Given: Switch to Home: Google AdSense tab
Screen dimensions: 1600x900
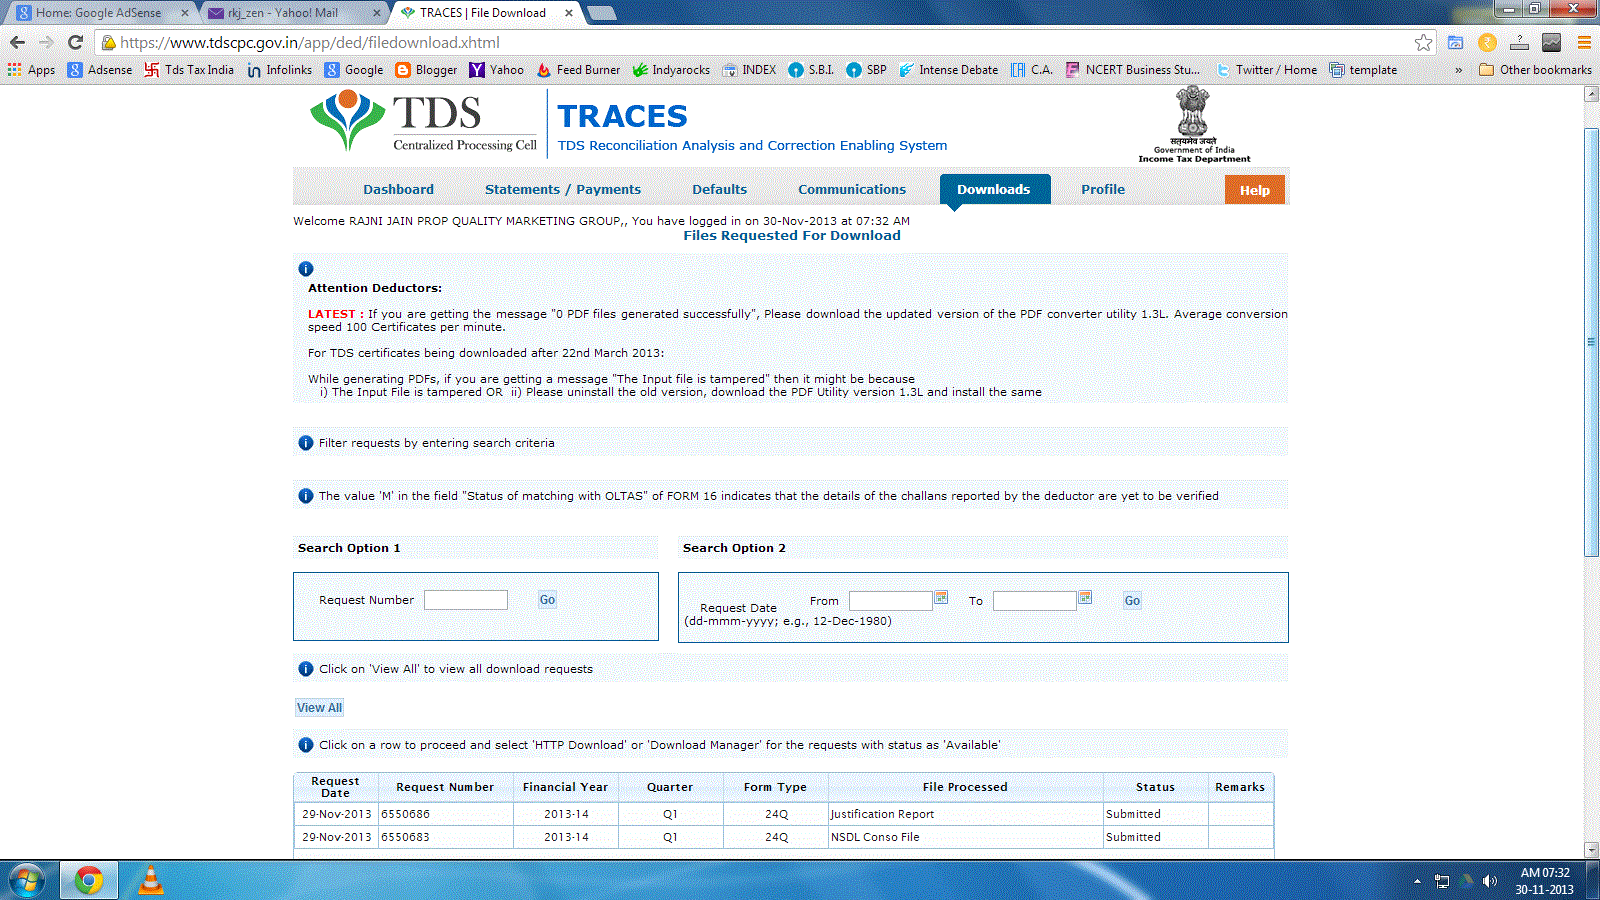Looking at the screenshot, I should 98,13.
